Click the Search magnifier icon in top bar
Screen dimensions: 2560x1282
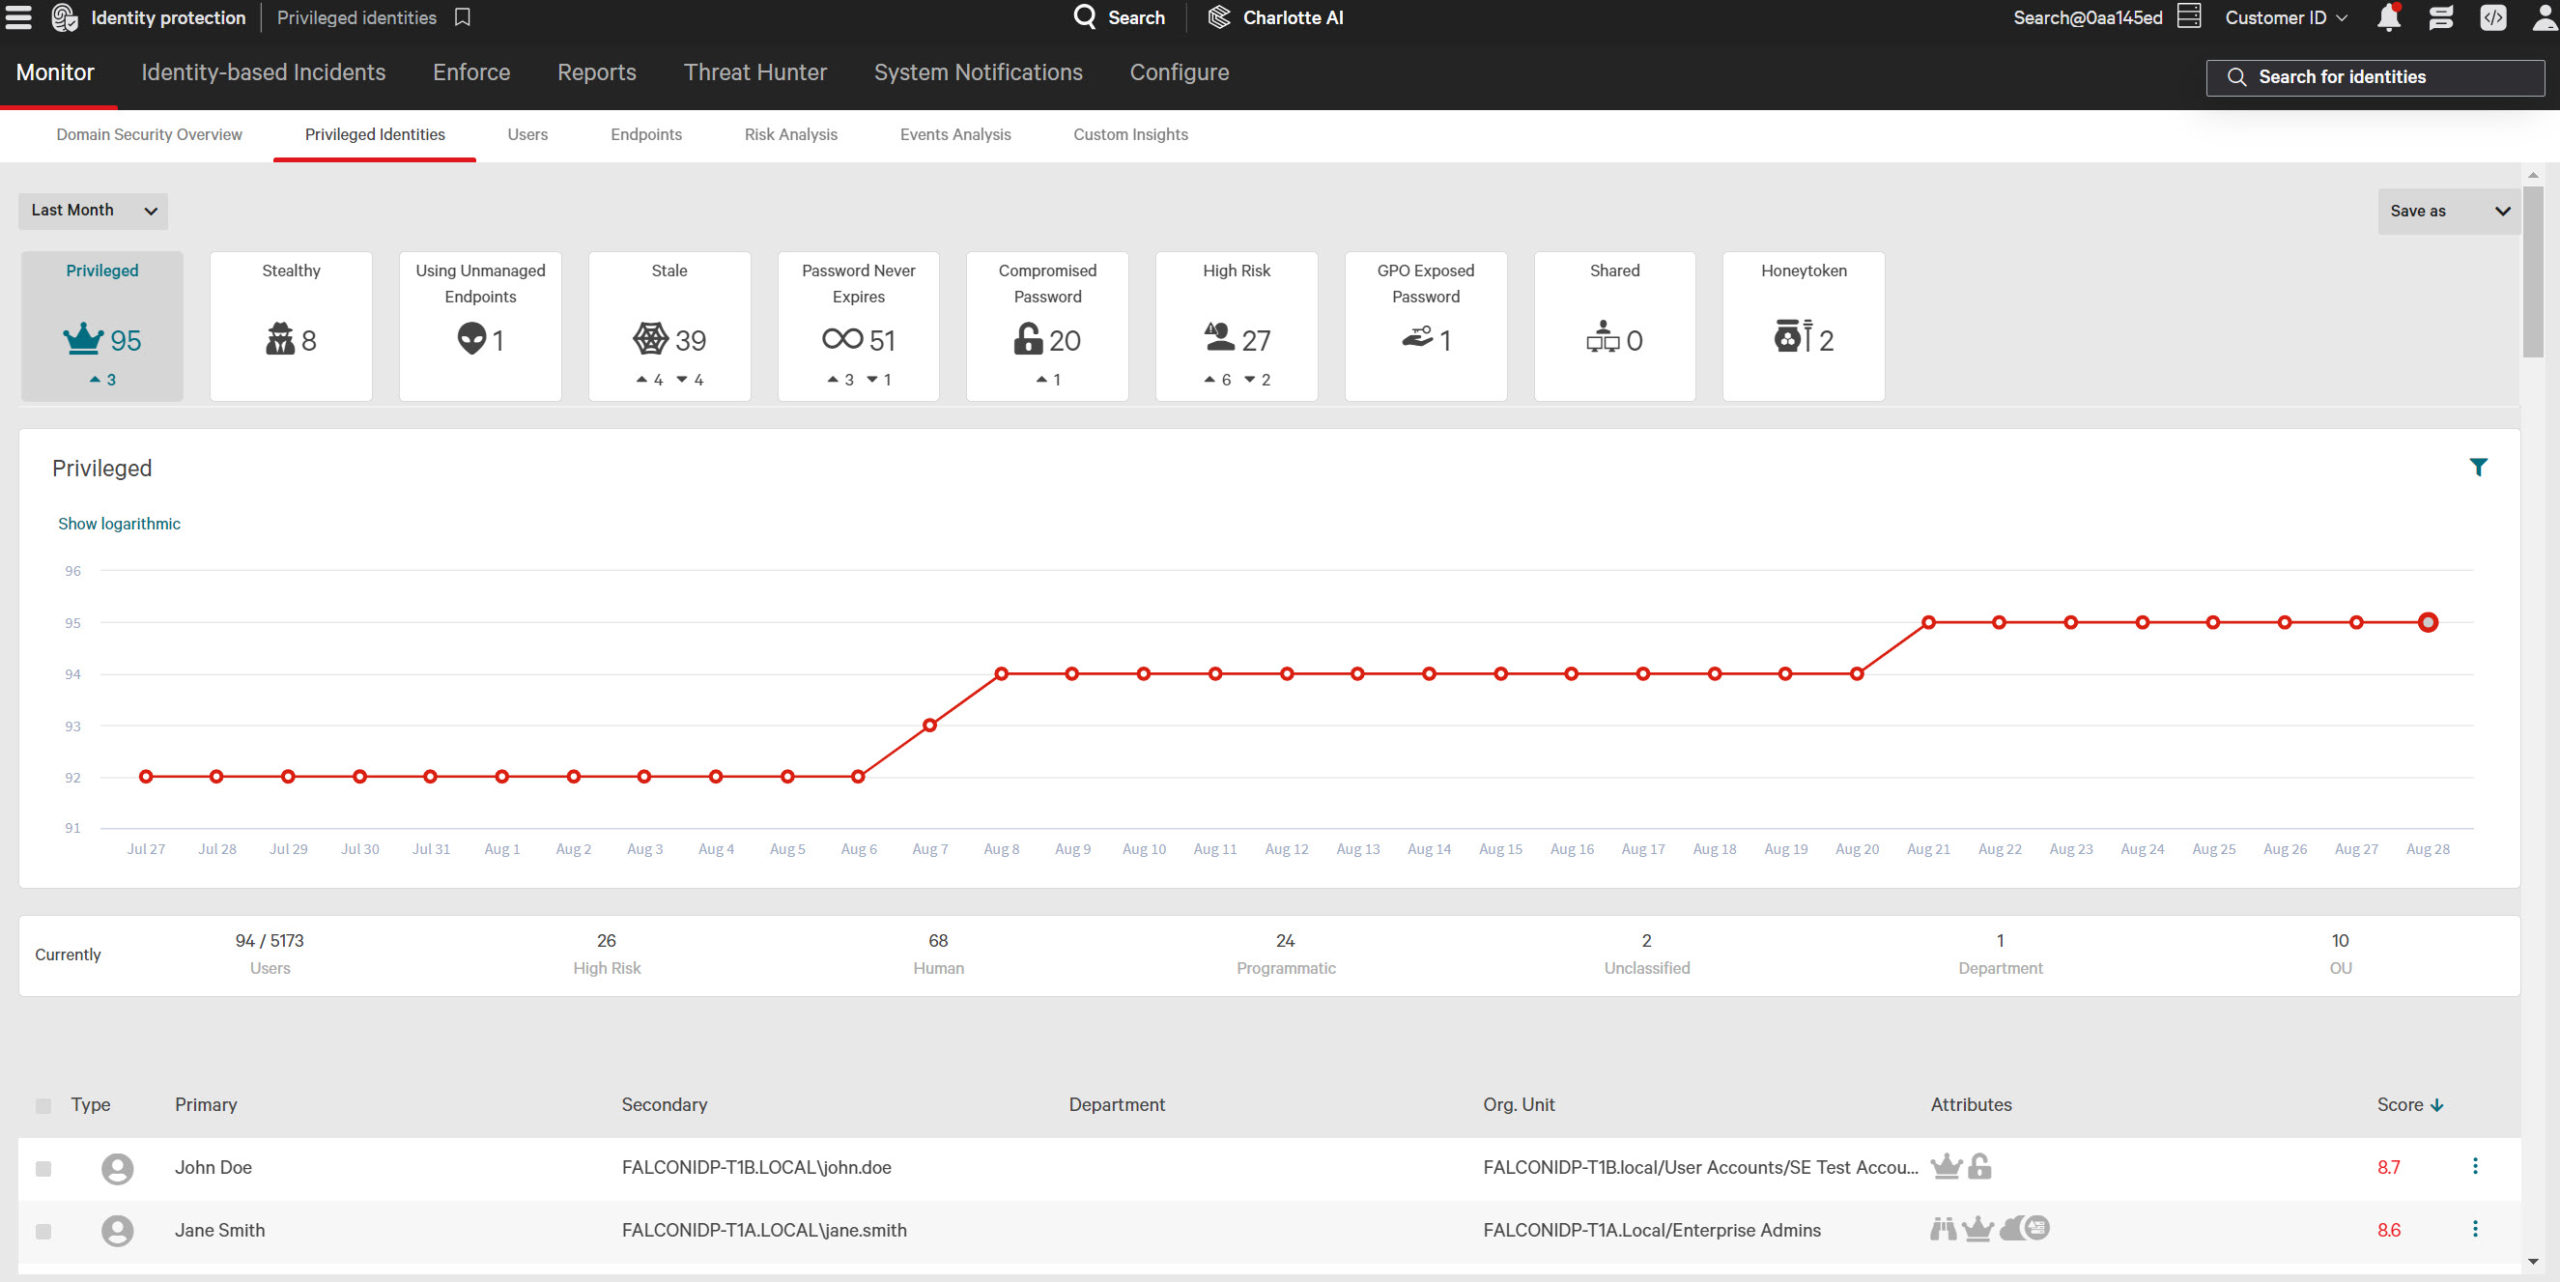pos(1085,17)
